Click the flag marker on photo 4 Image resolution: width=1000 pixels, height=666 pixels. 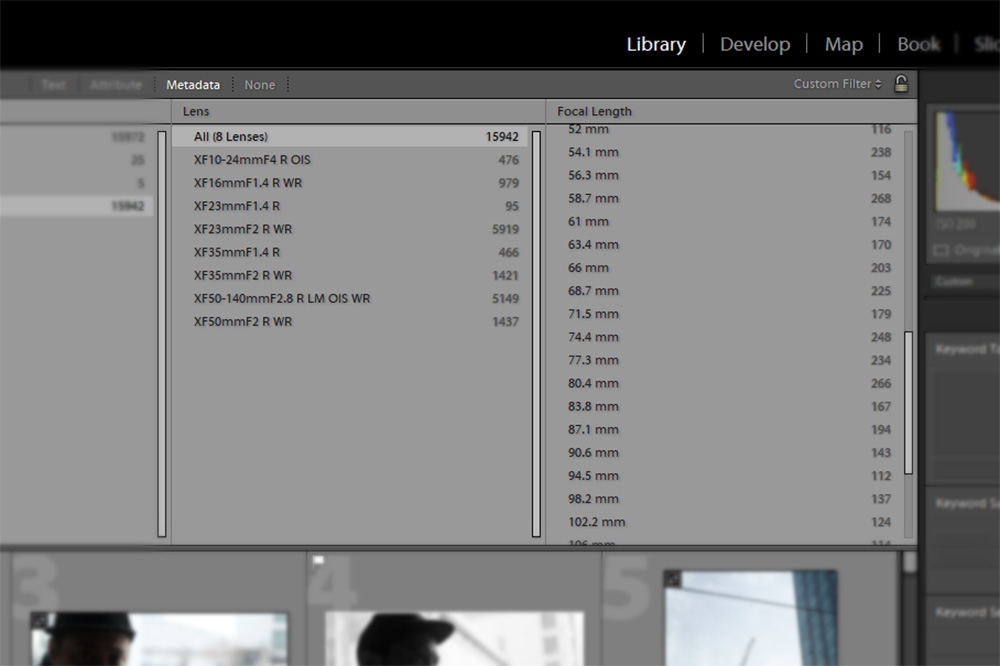319,561
